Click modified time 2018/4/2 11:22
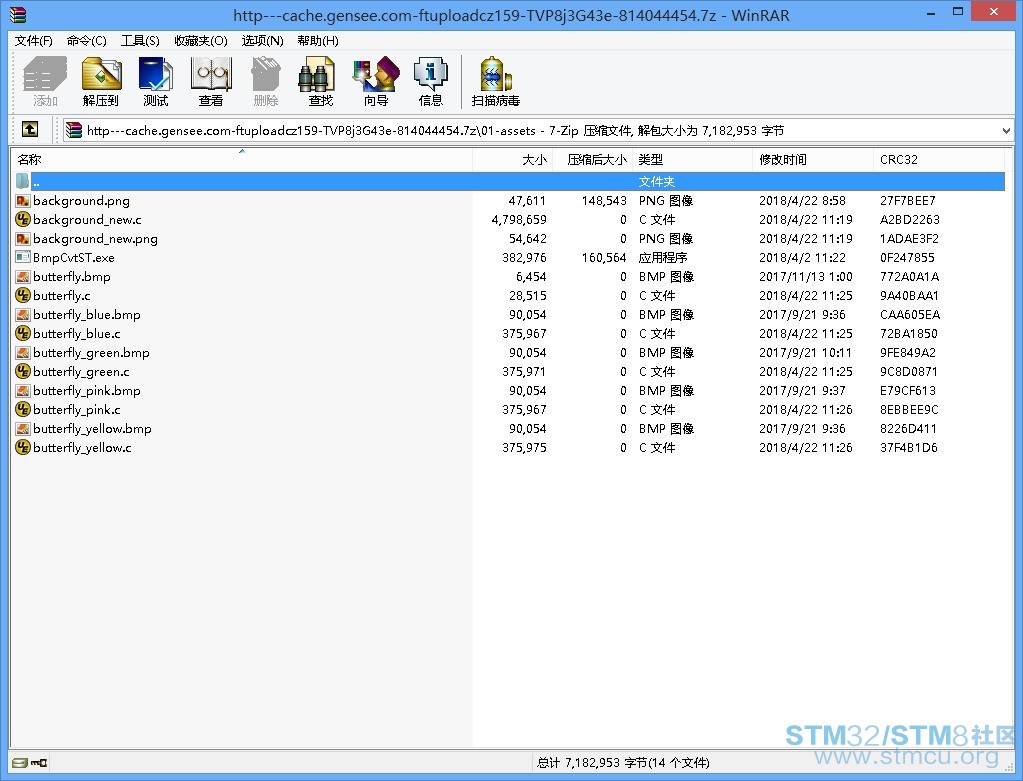This screenshot has width=1023, height=781. (x=802, y=258)
